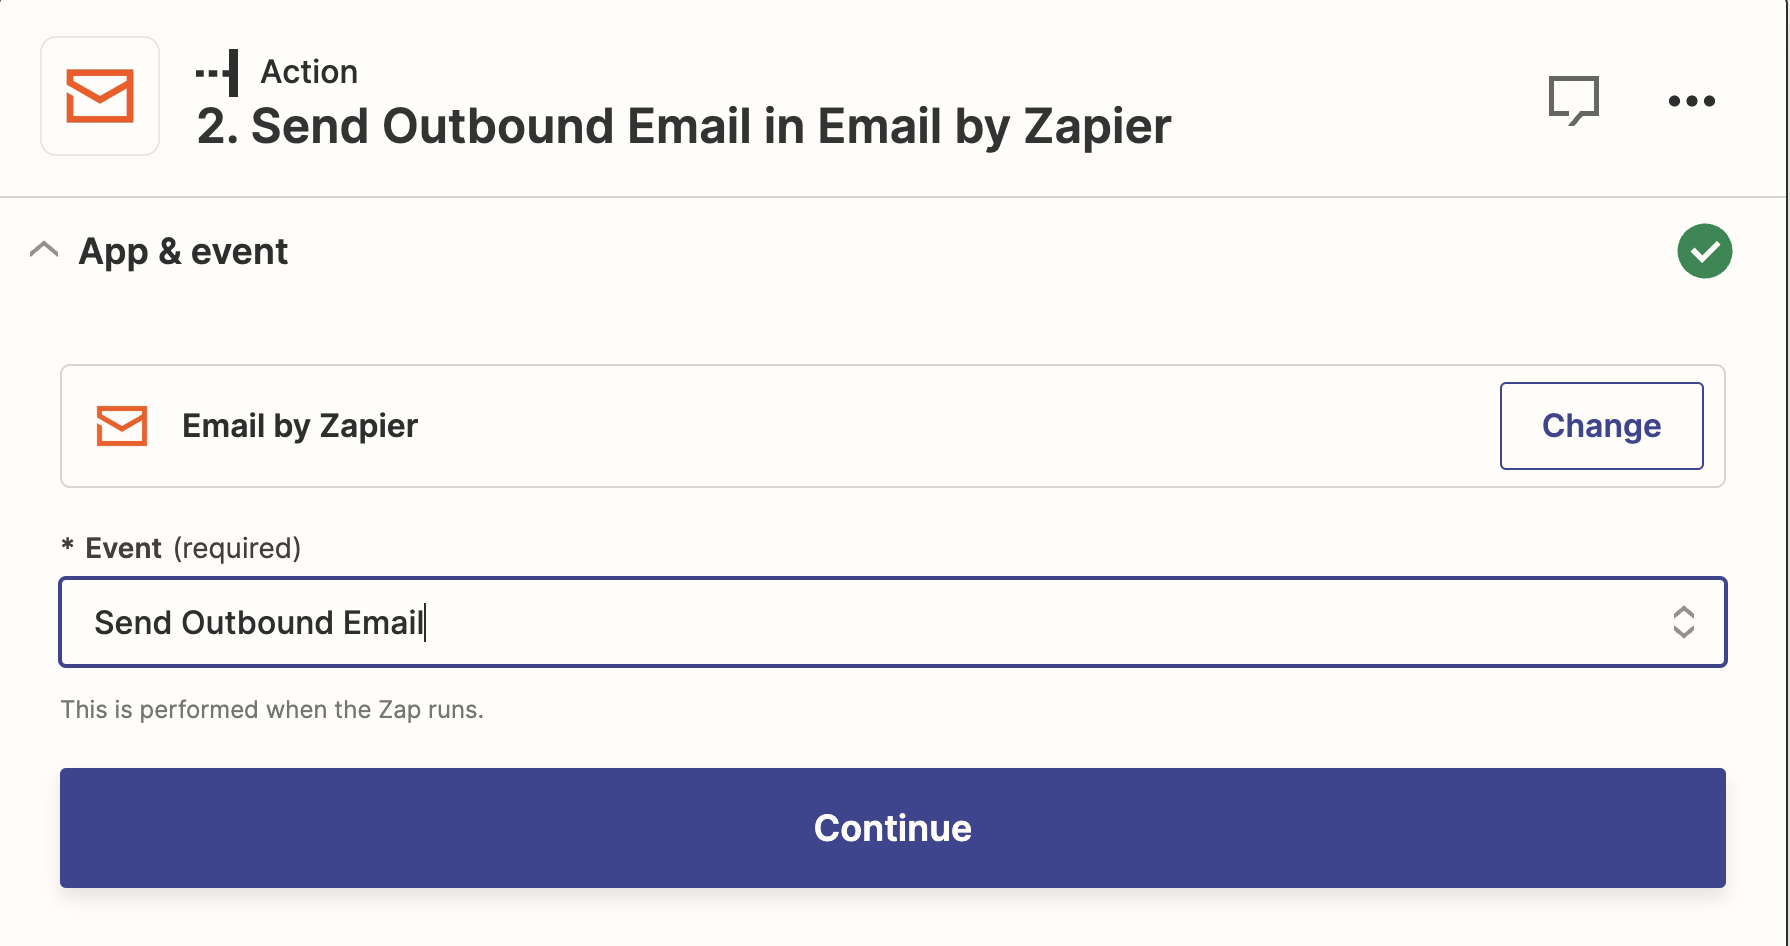Click the Action label above the step title
The image size is (1790, 946).
coord(309,72)
